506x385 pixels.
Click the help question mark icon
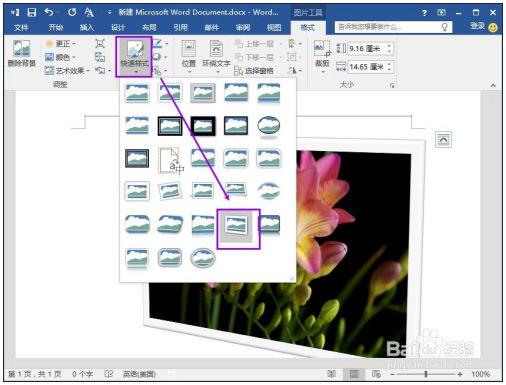point(424,13)
